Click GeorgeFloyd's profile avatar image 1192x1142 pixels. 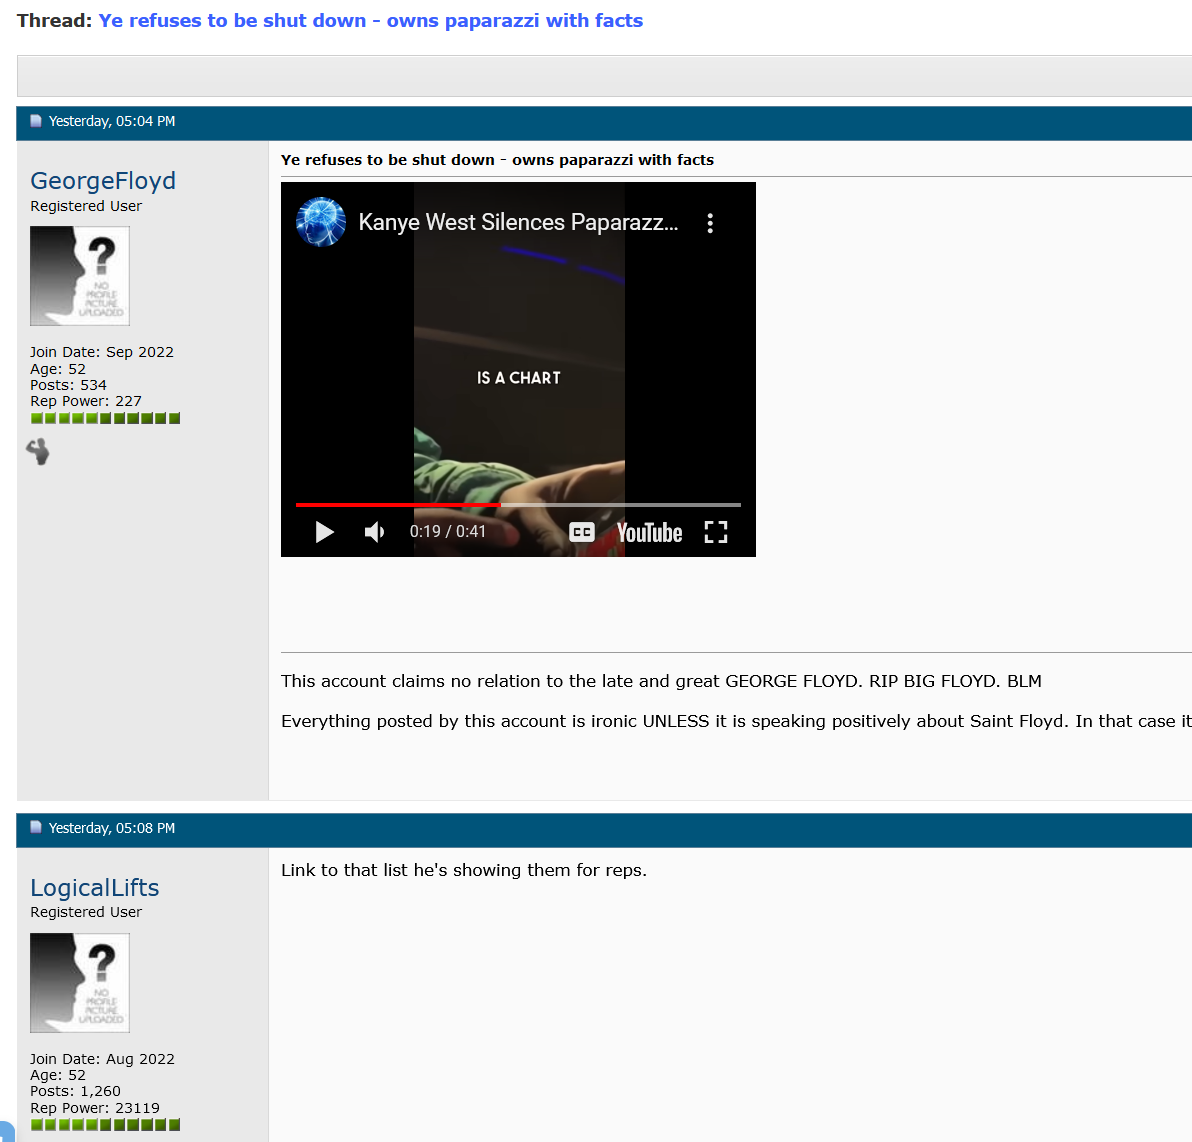[80, 276]
